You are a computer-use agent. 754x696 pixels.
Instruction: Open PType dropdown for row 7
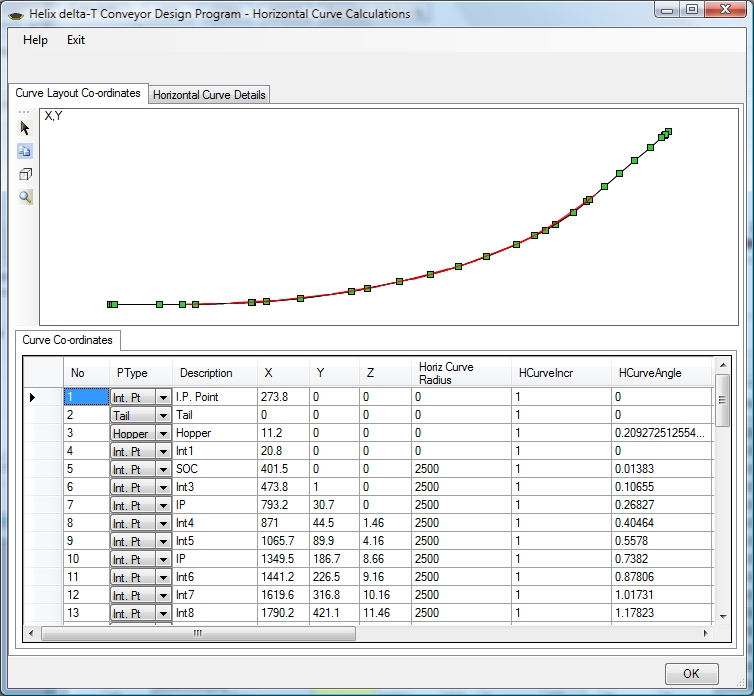click(163, 506)
